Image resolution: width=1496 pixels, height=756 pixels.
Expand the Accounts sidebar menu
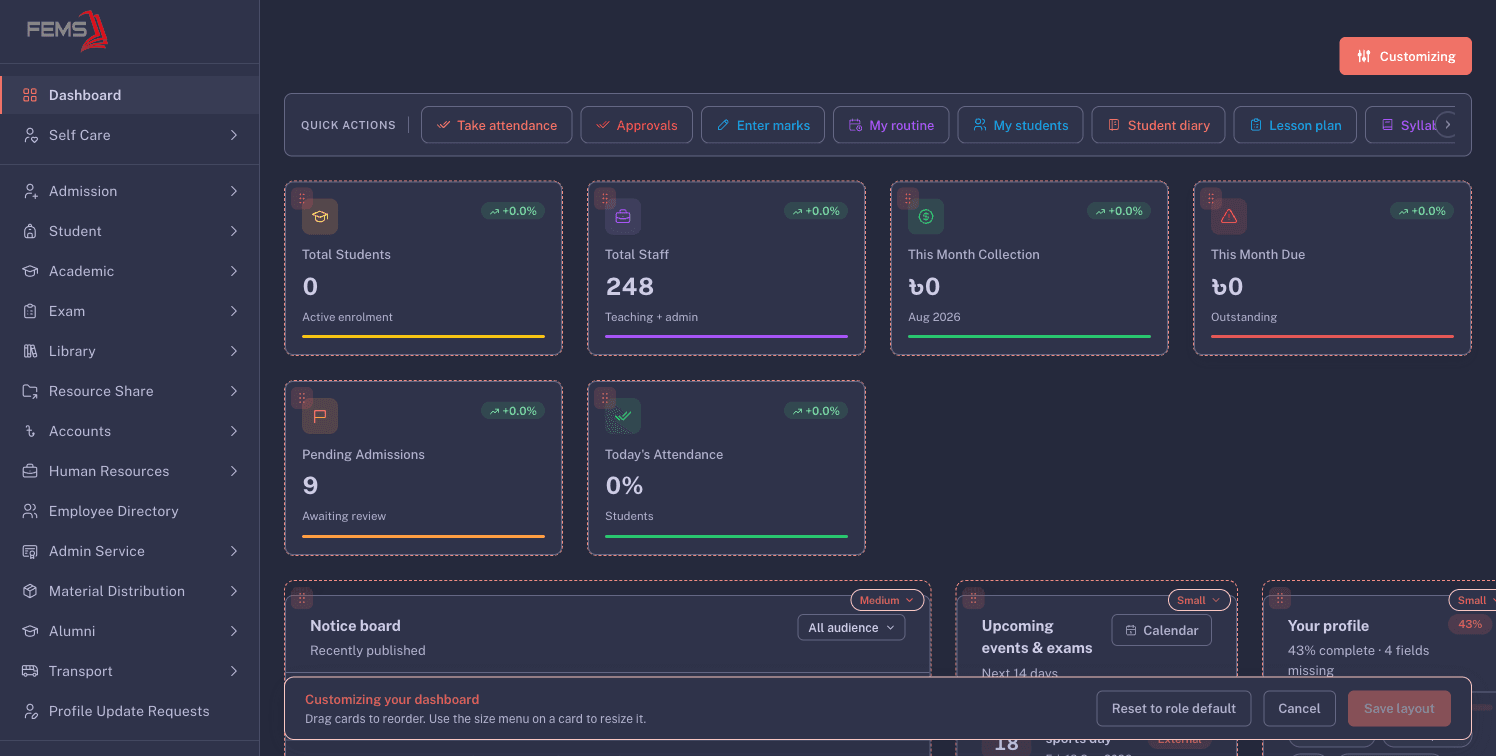pyautogui.click(x=130, y=431)
